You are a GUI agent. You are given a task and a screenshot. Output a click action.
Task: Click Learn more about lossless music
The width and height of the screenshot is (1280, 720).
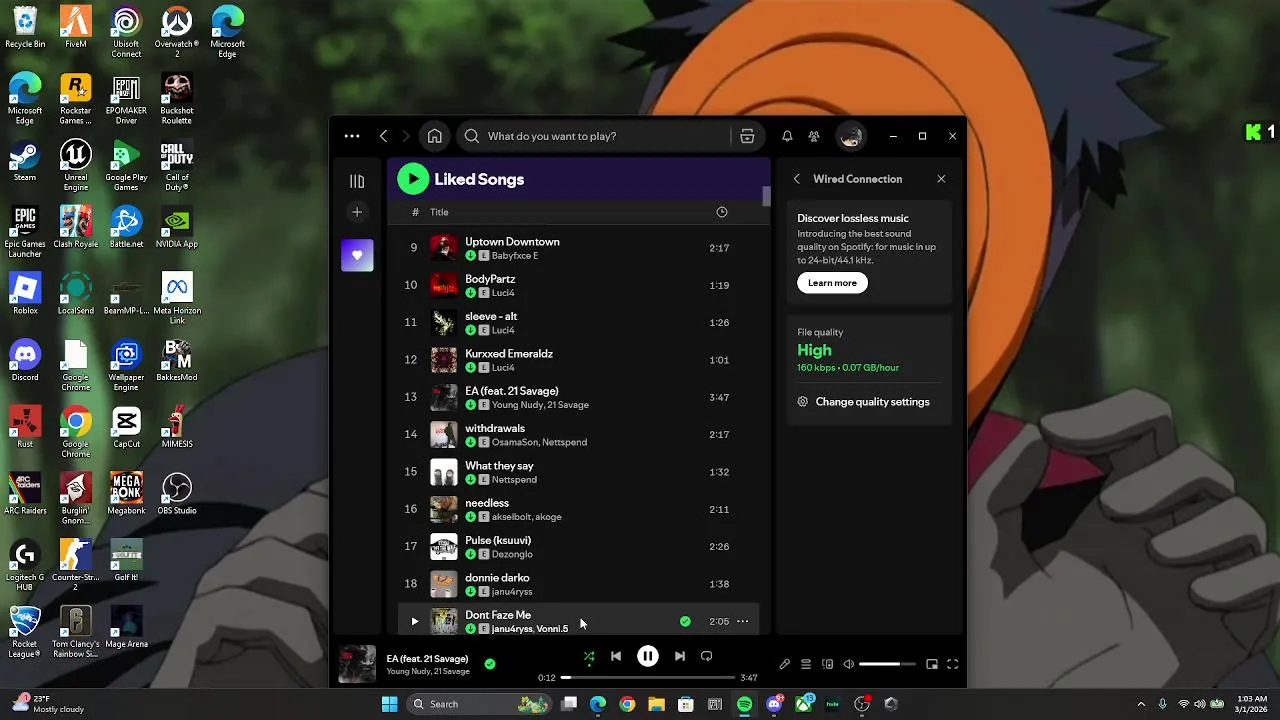click(x=832, y=283)
